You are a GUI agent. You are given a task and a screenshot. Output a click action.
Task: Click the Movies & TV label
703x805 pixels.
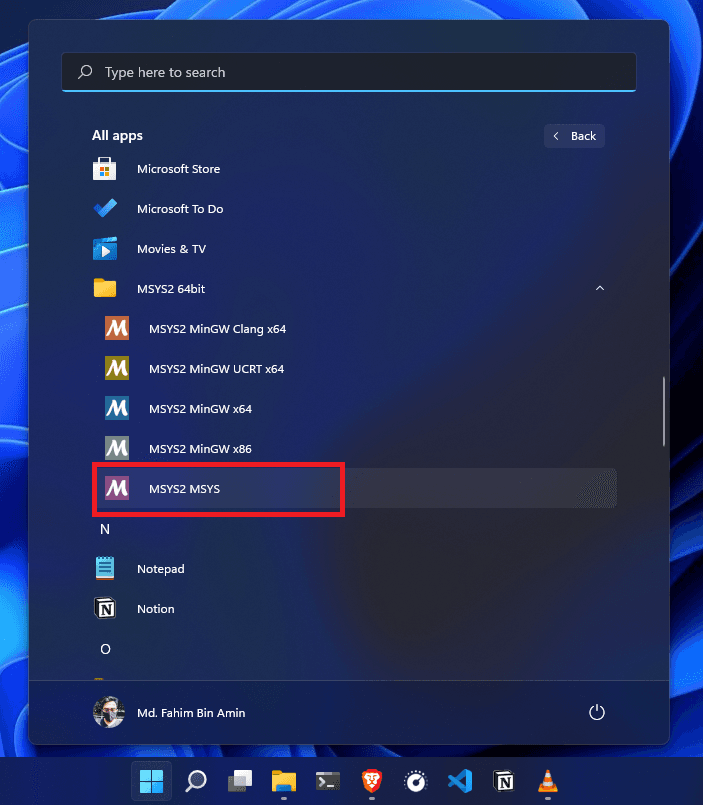coord(171,249)
